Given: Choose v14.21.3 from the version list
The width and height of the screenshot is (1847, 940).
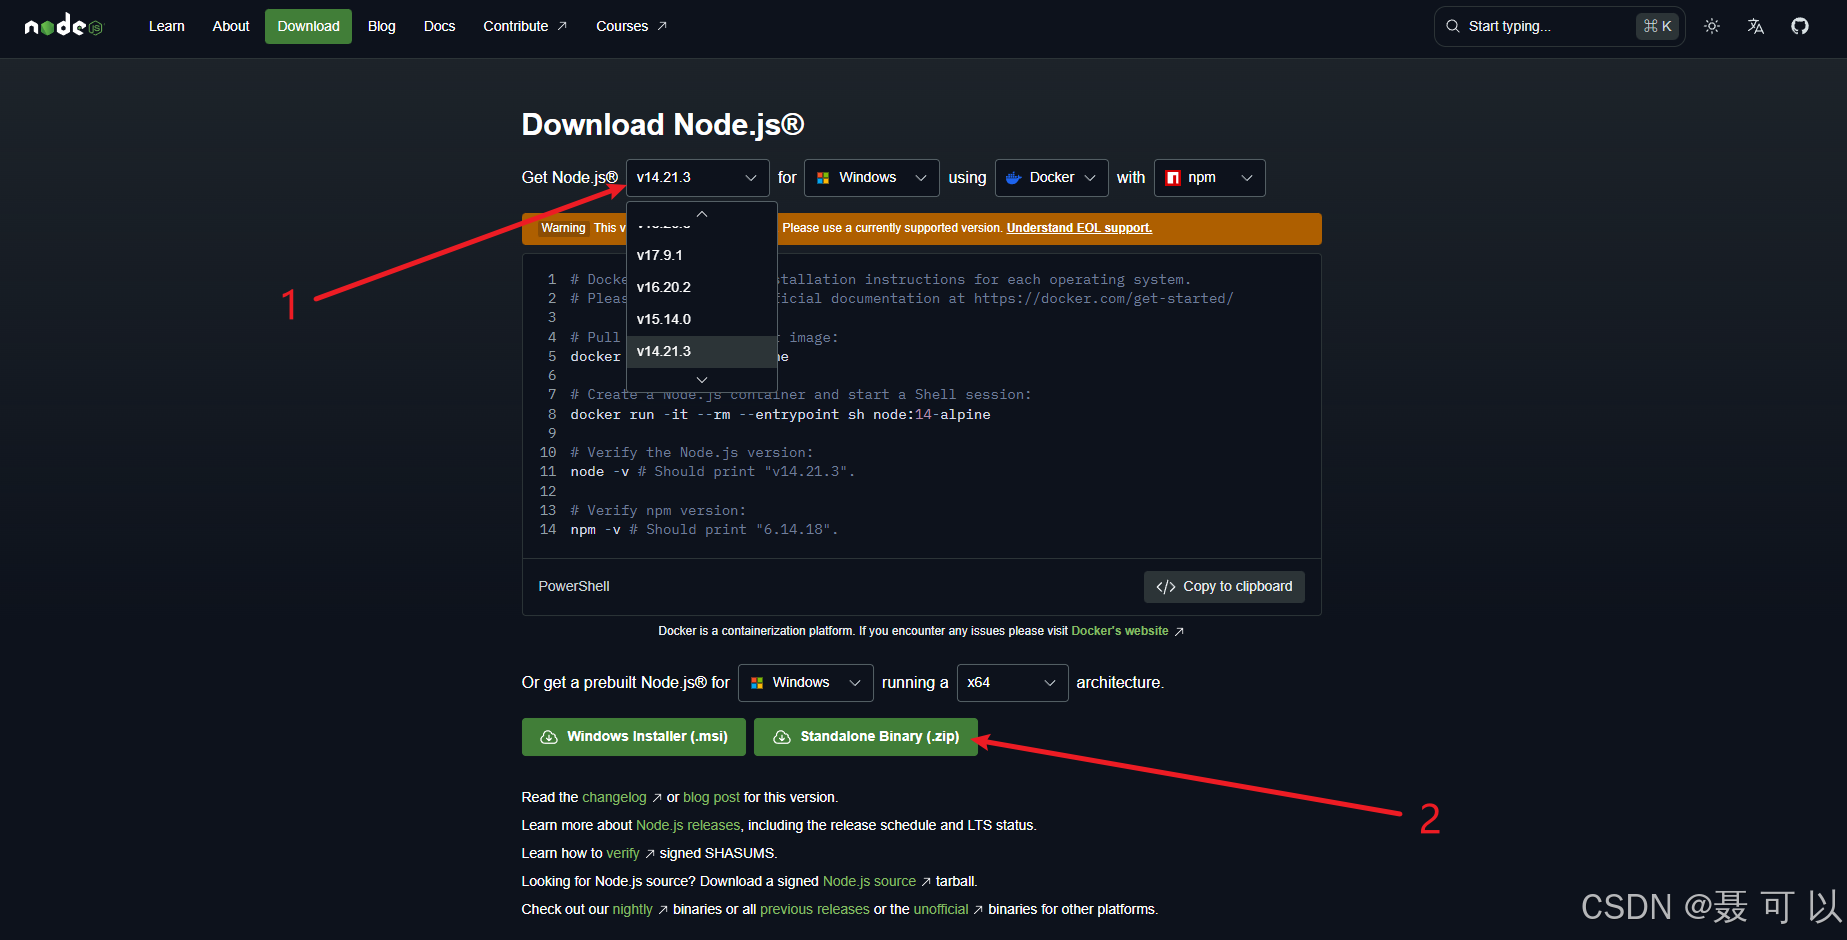Looking at the screenshot, I should click(701, 352).
